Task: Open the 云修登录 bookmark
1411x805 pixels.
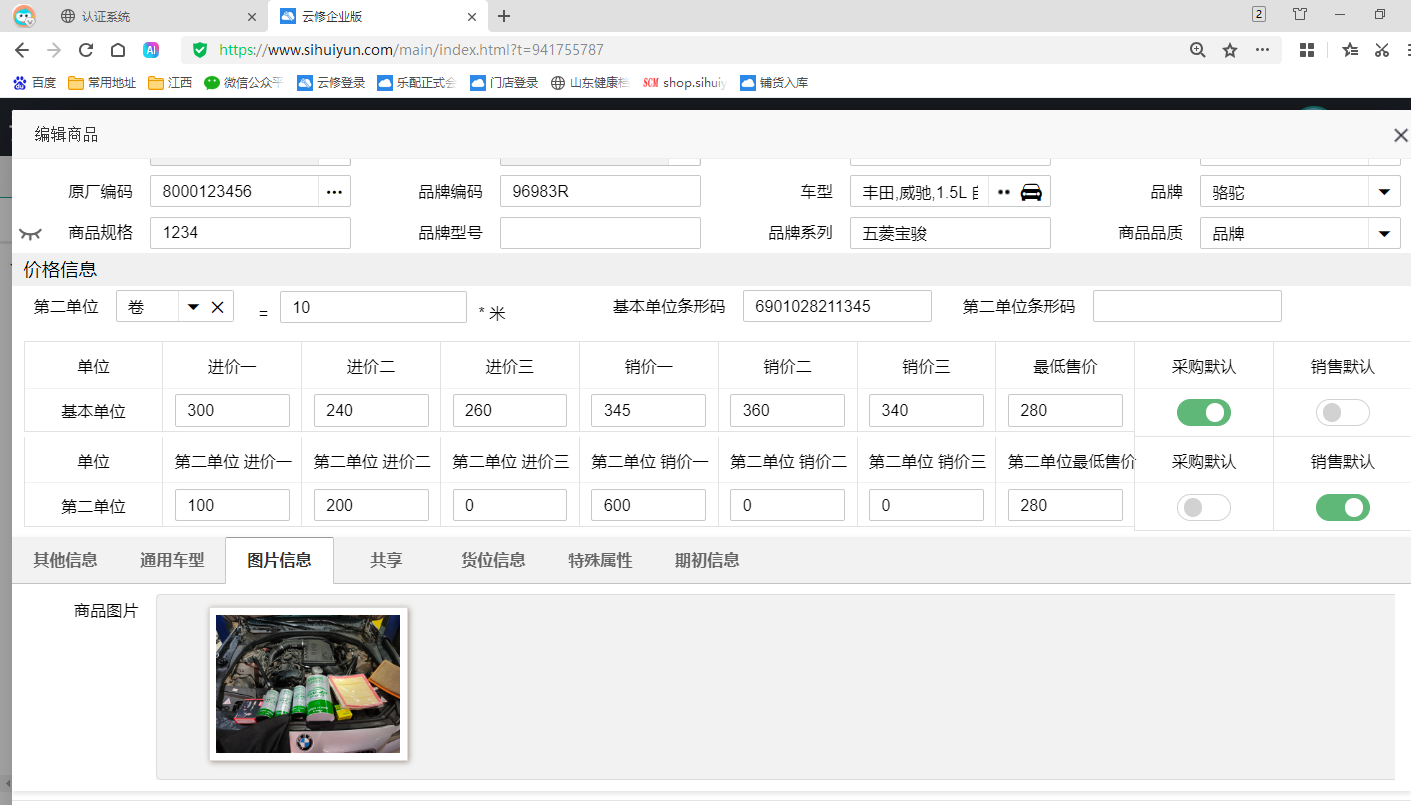Action: (331, 83)
